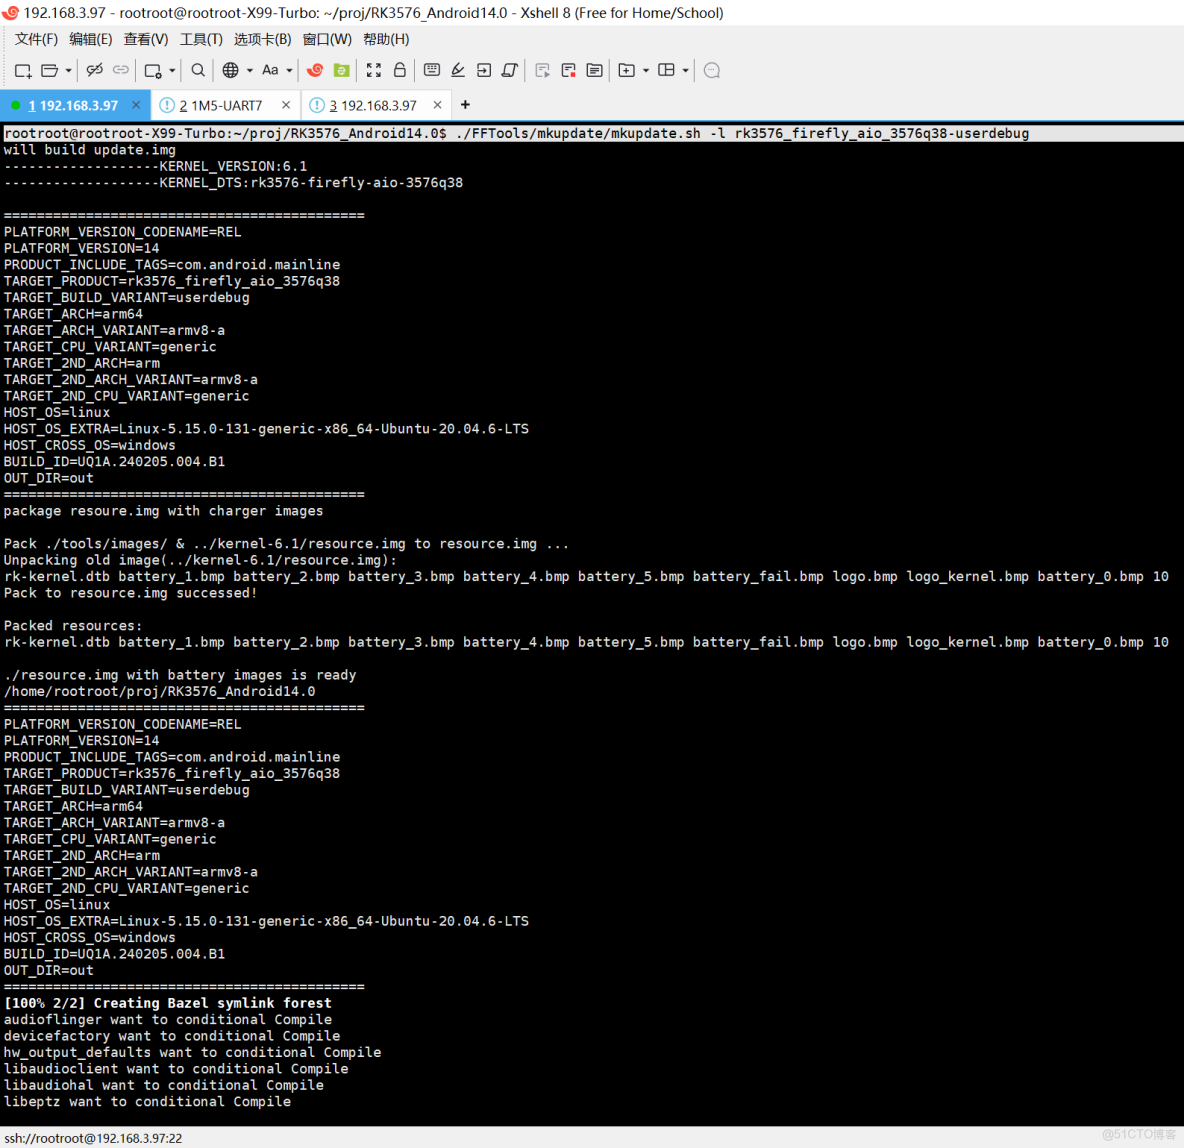Image resolution: width=1184 pixels, height=1148 pixels.
Task: Click 'devicefactory want to conditional Compile' line
Action: pyautogui.click(x=171, y=1036)
